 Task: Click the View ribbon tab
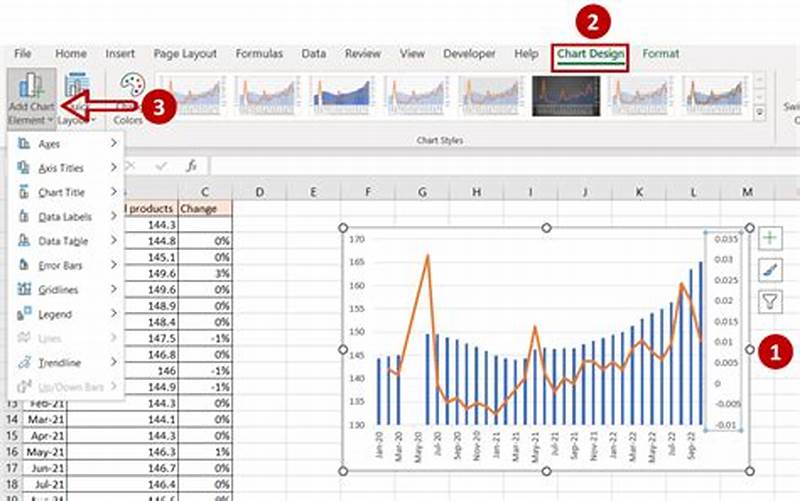pyautogui.click(x=412, y=54)
